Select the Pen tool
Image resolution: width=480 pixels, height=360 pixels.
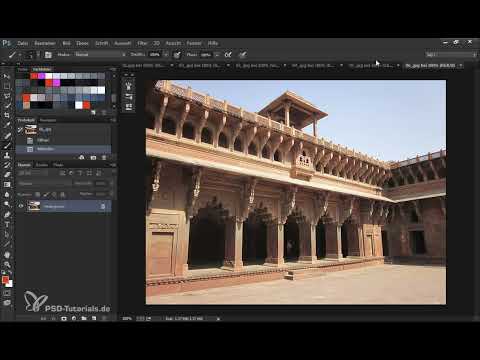tap(7, 214)
